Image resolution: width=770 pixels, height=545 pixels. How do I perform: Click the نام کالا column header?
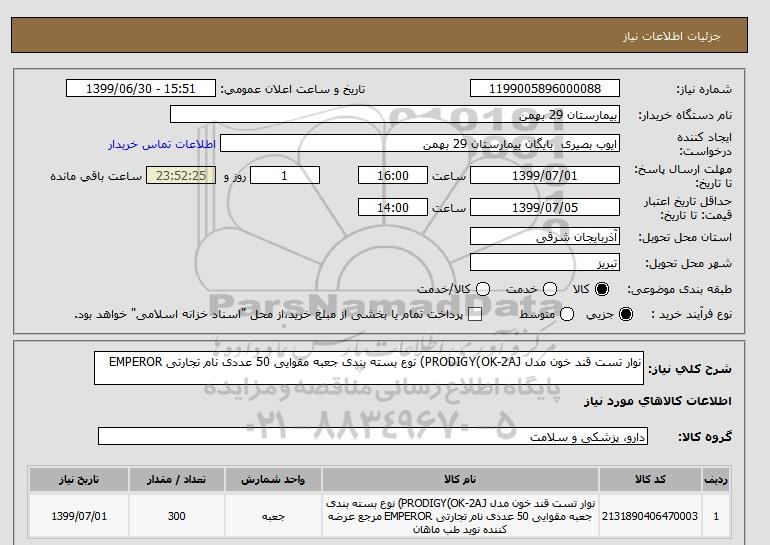(x=460, y=480)
